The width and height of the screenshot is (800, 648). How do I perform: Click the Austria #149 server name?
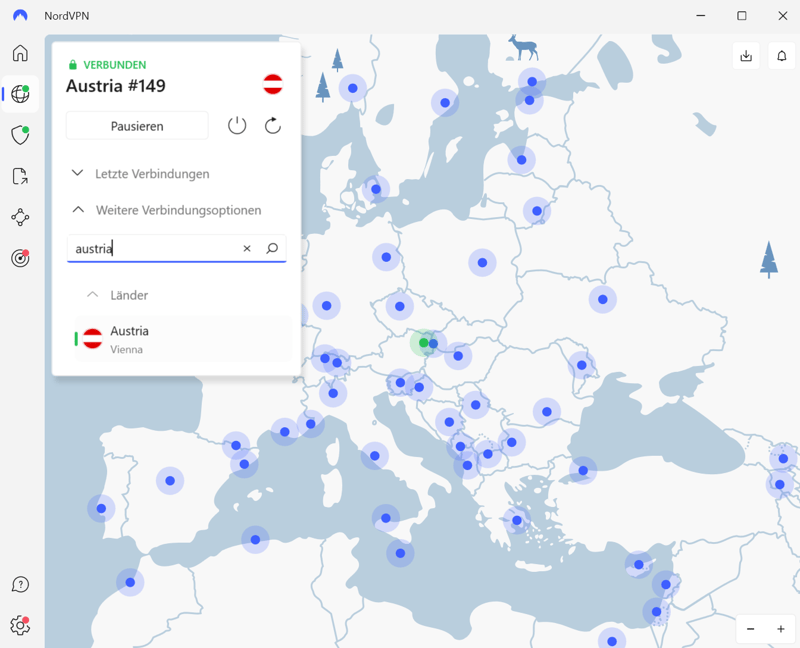116,86
